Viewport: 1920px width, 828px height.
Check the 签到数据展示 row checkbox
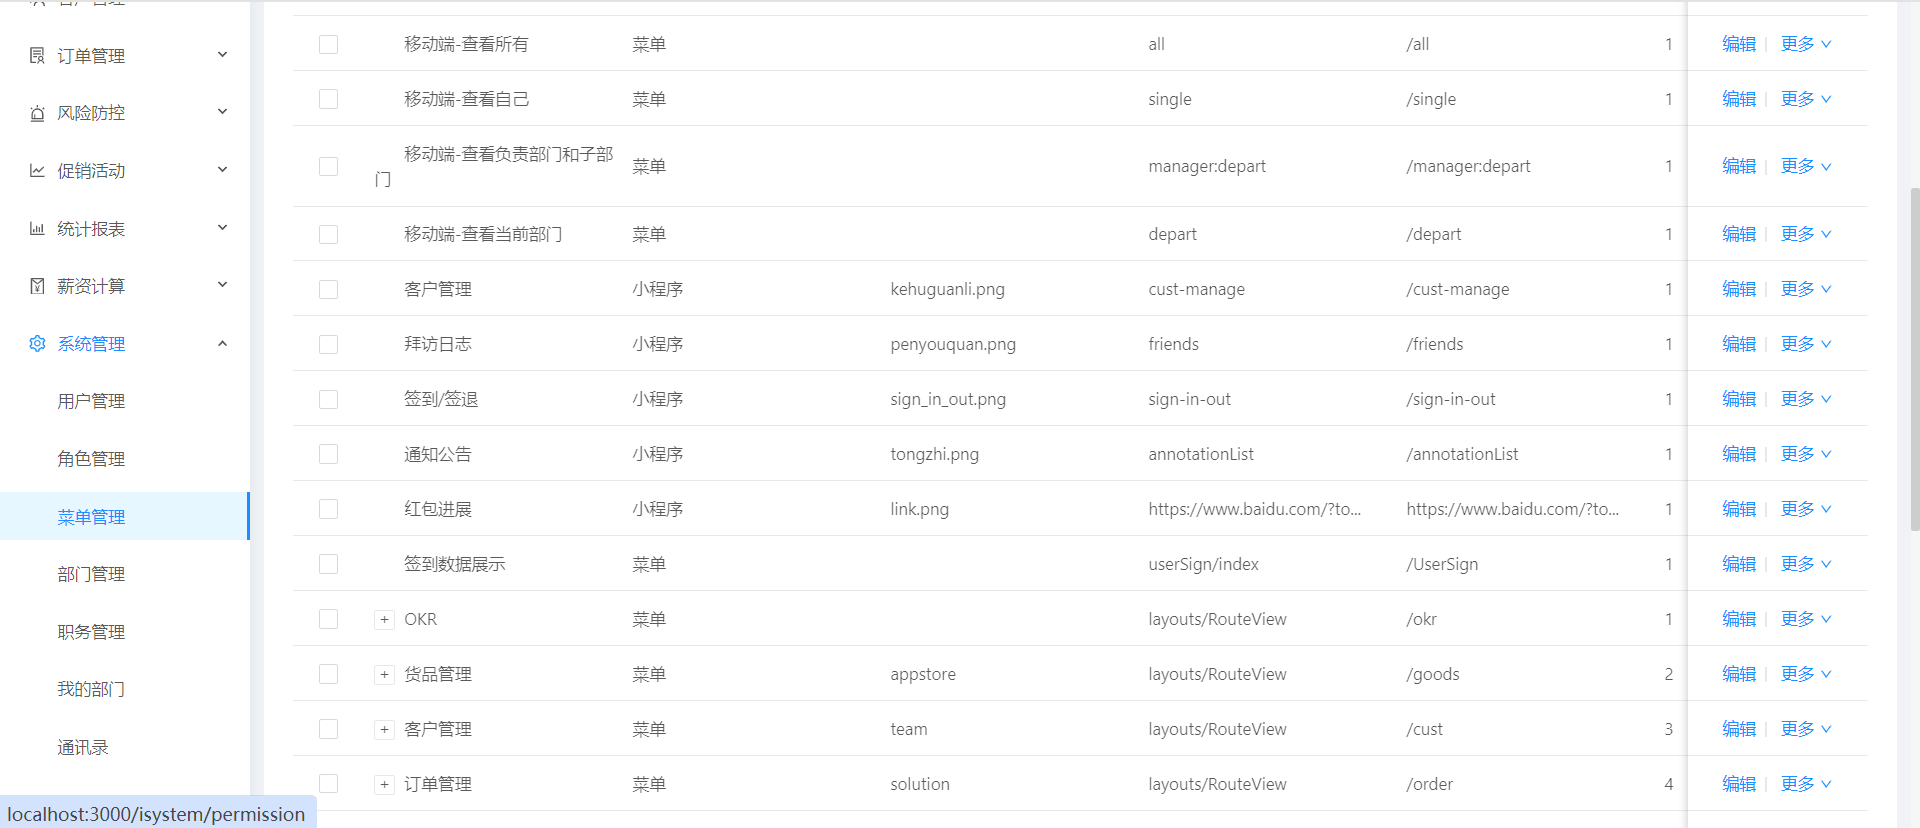(328, 564)
